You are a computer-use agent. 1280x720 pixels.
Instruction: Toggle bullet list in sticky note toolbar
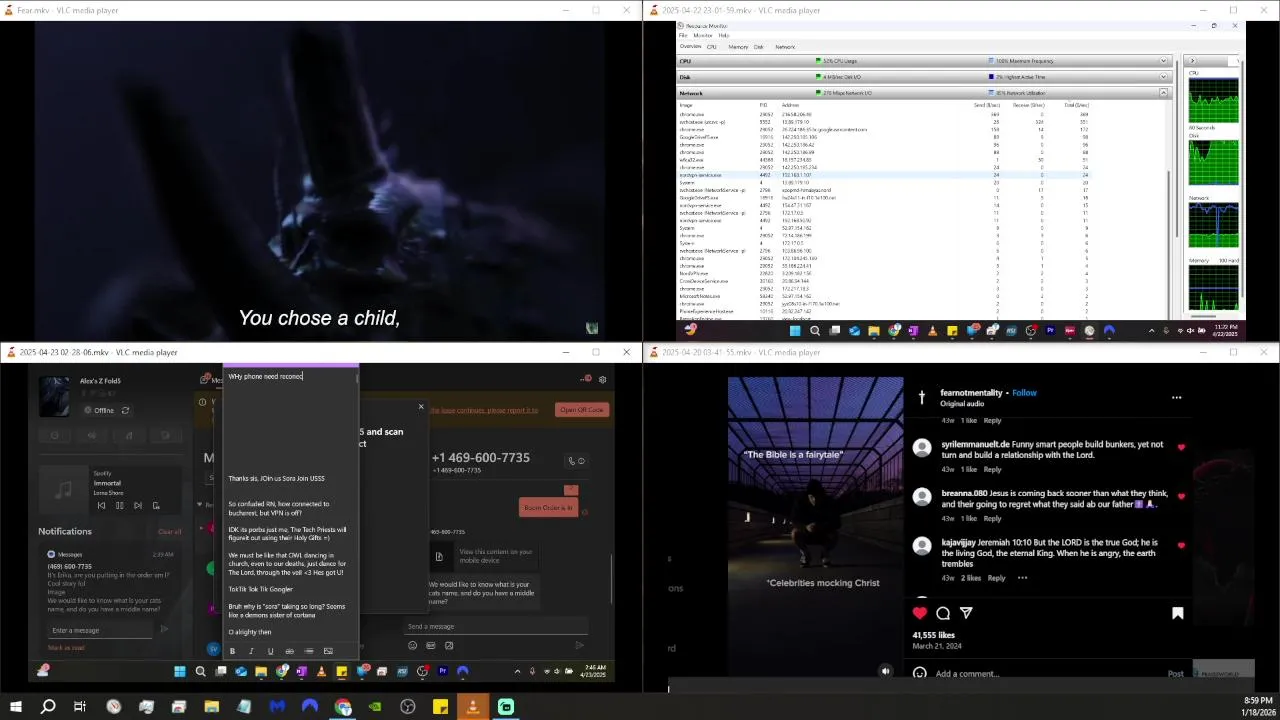[309, 651]
